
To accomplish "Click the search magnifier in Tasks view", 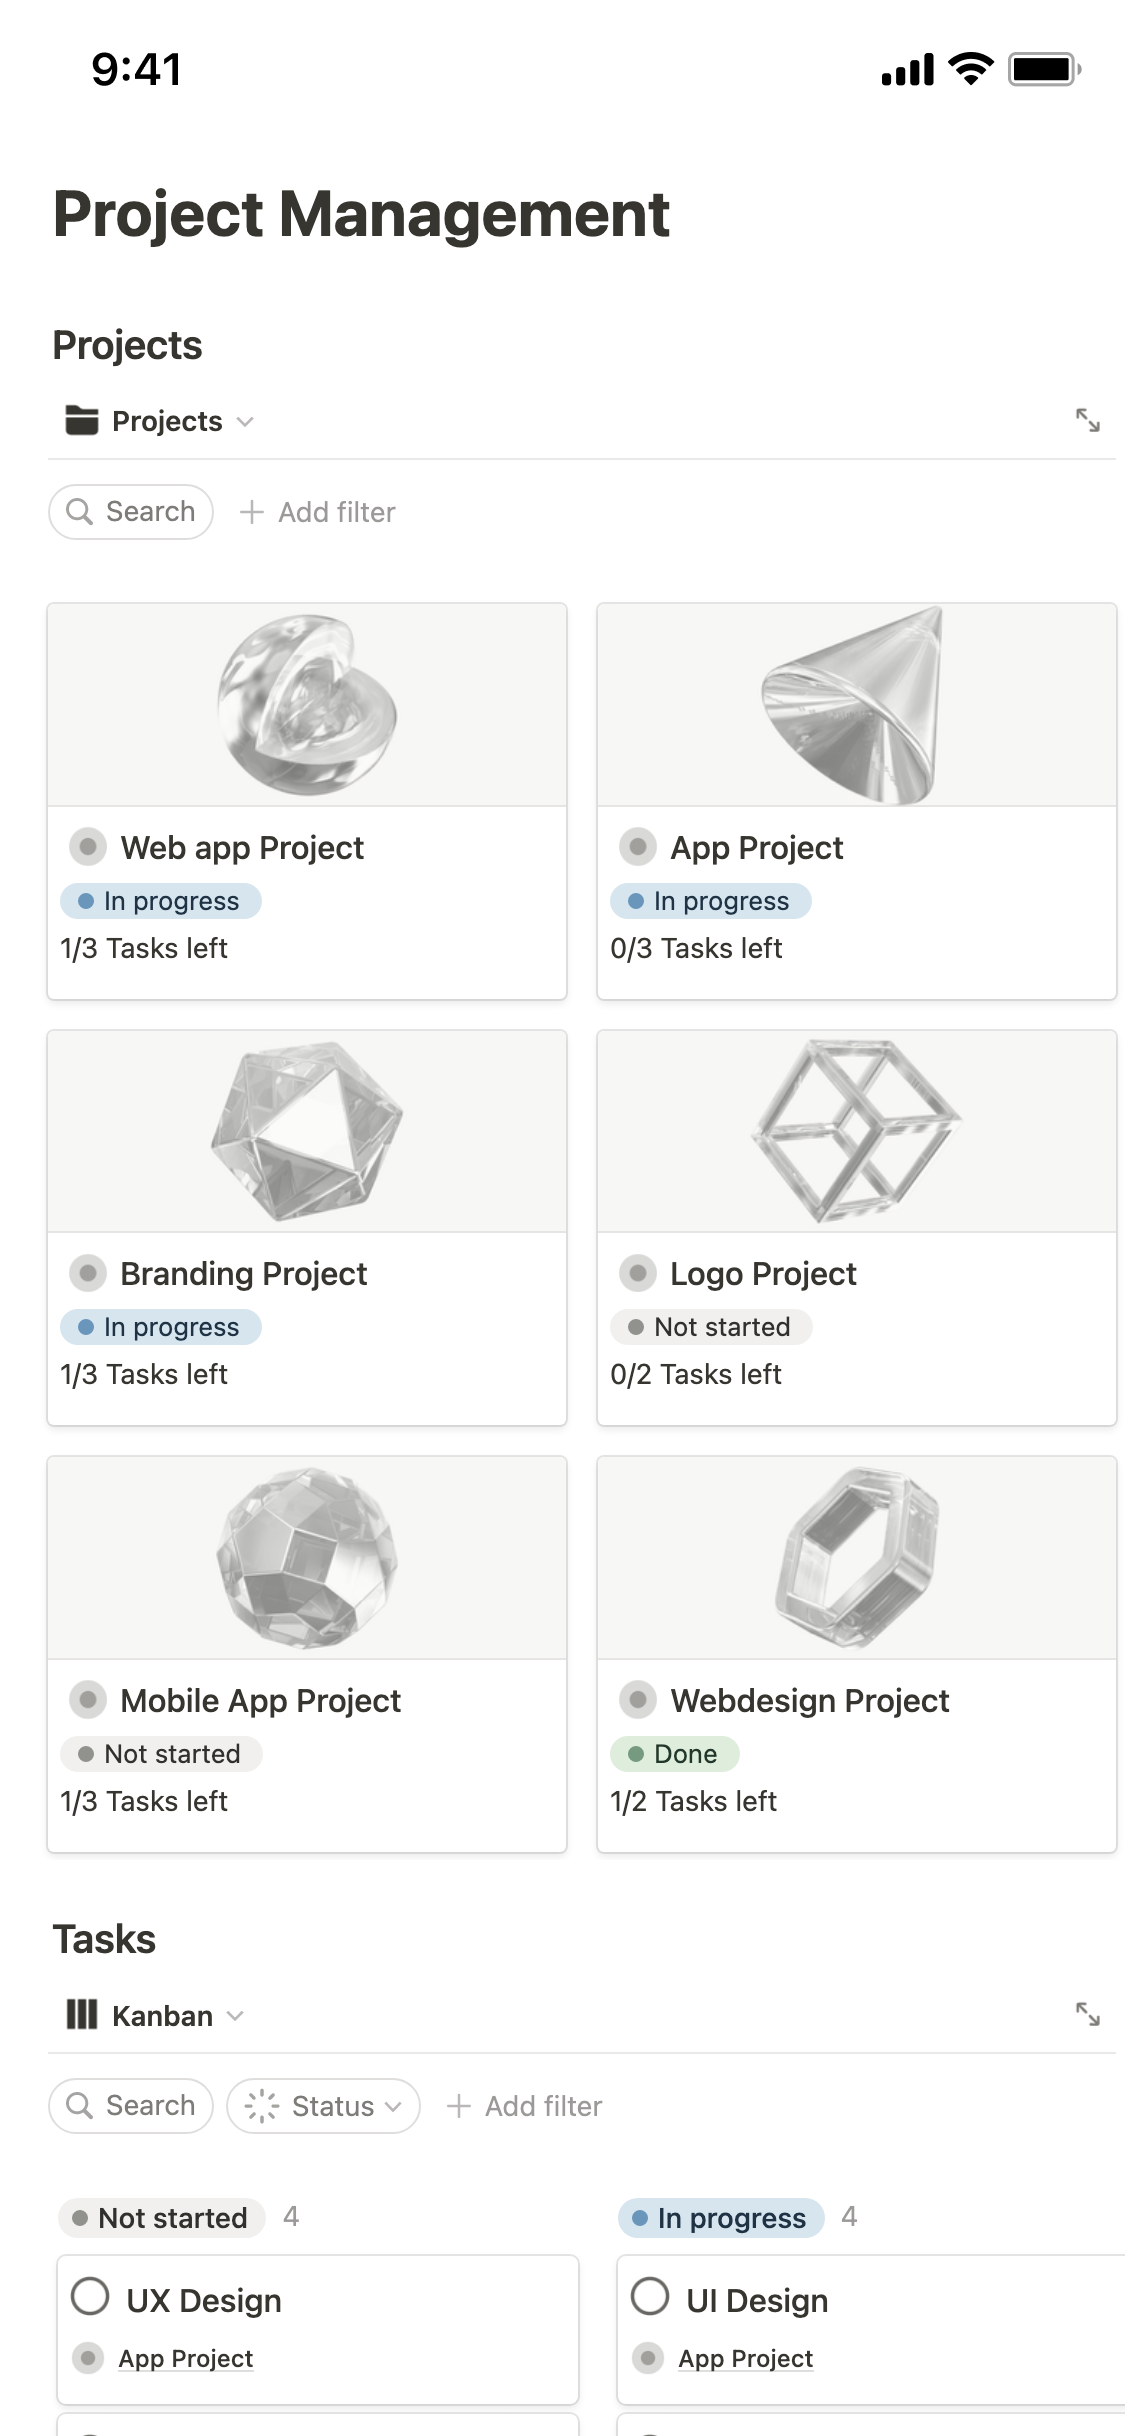I will pyautogui.click(x=81, y=2105).
